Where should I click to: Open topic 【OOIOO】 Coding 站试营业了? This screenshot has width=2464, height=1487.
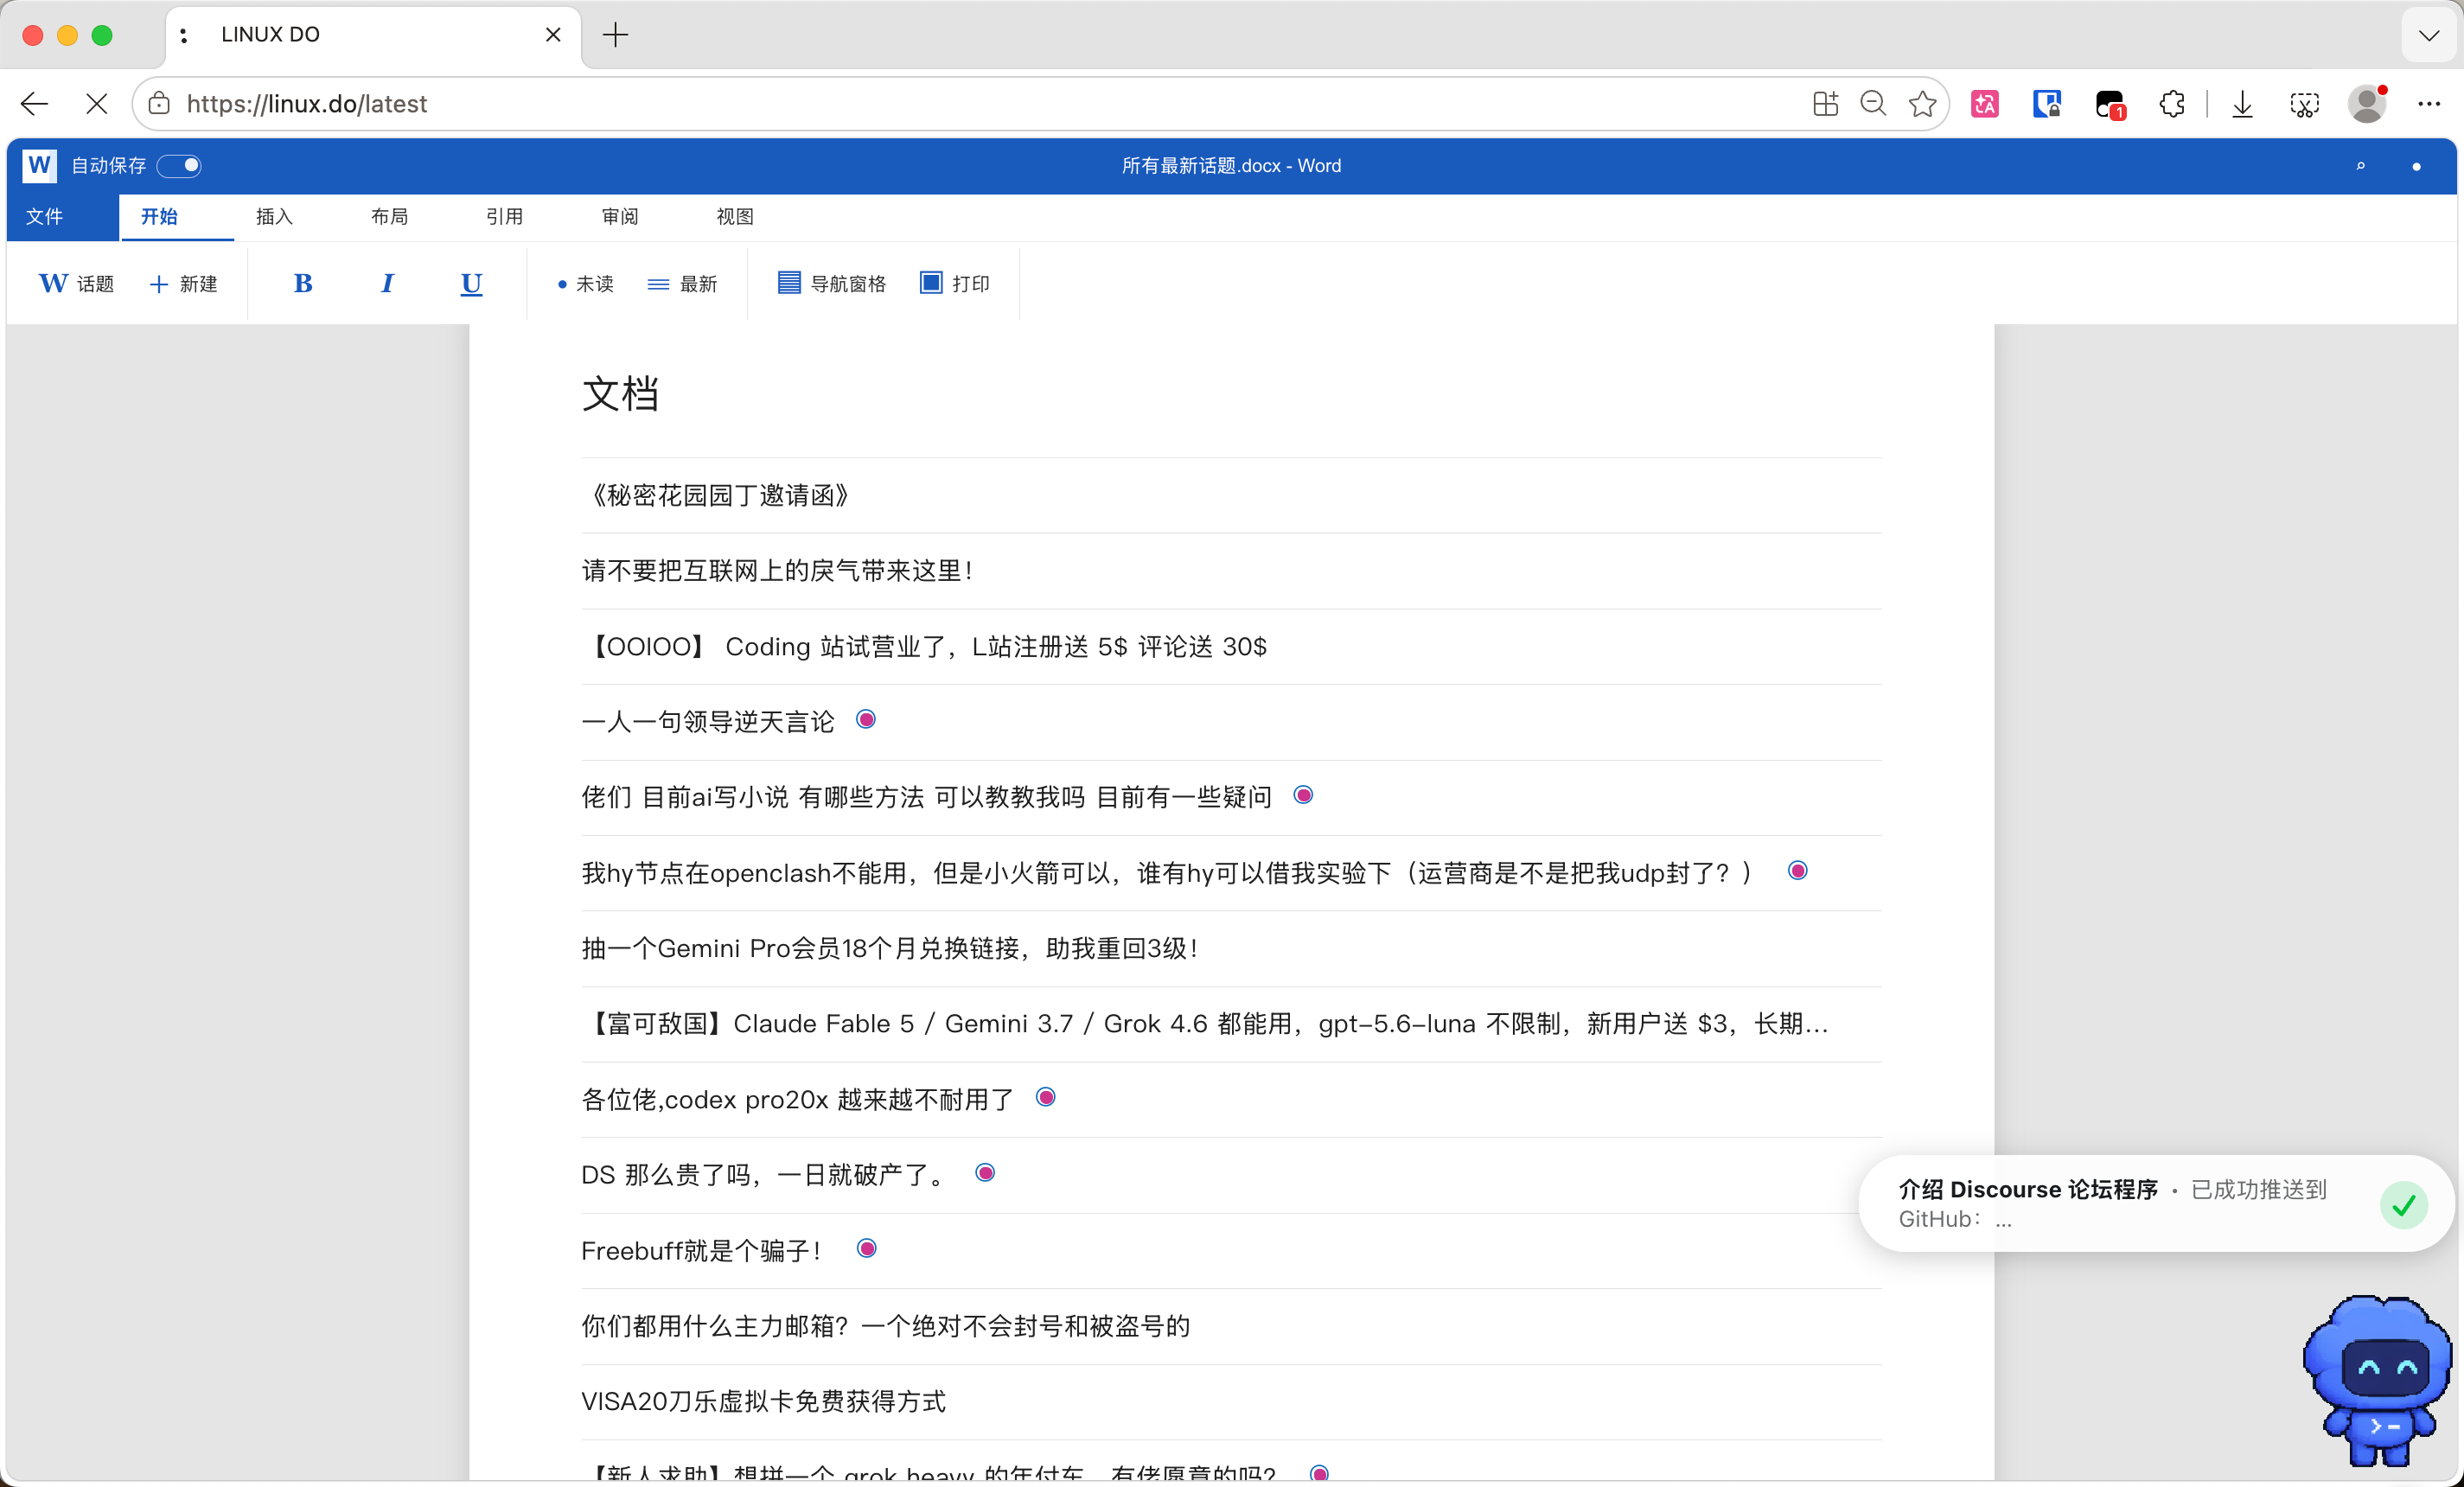pyautogui.click(x=924, y=647)
